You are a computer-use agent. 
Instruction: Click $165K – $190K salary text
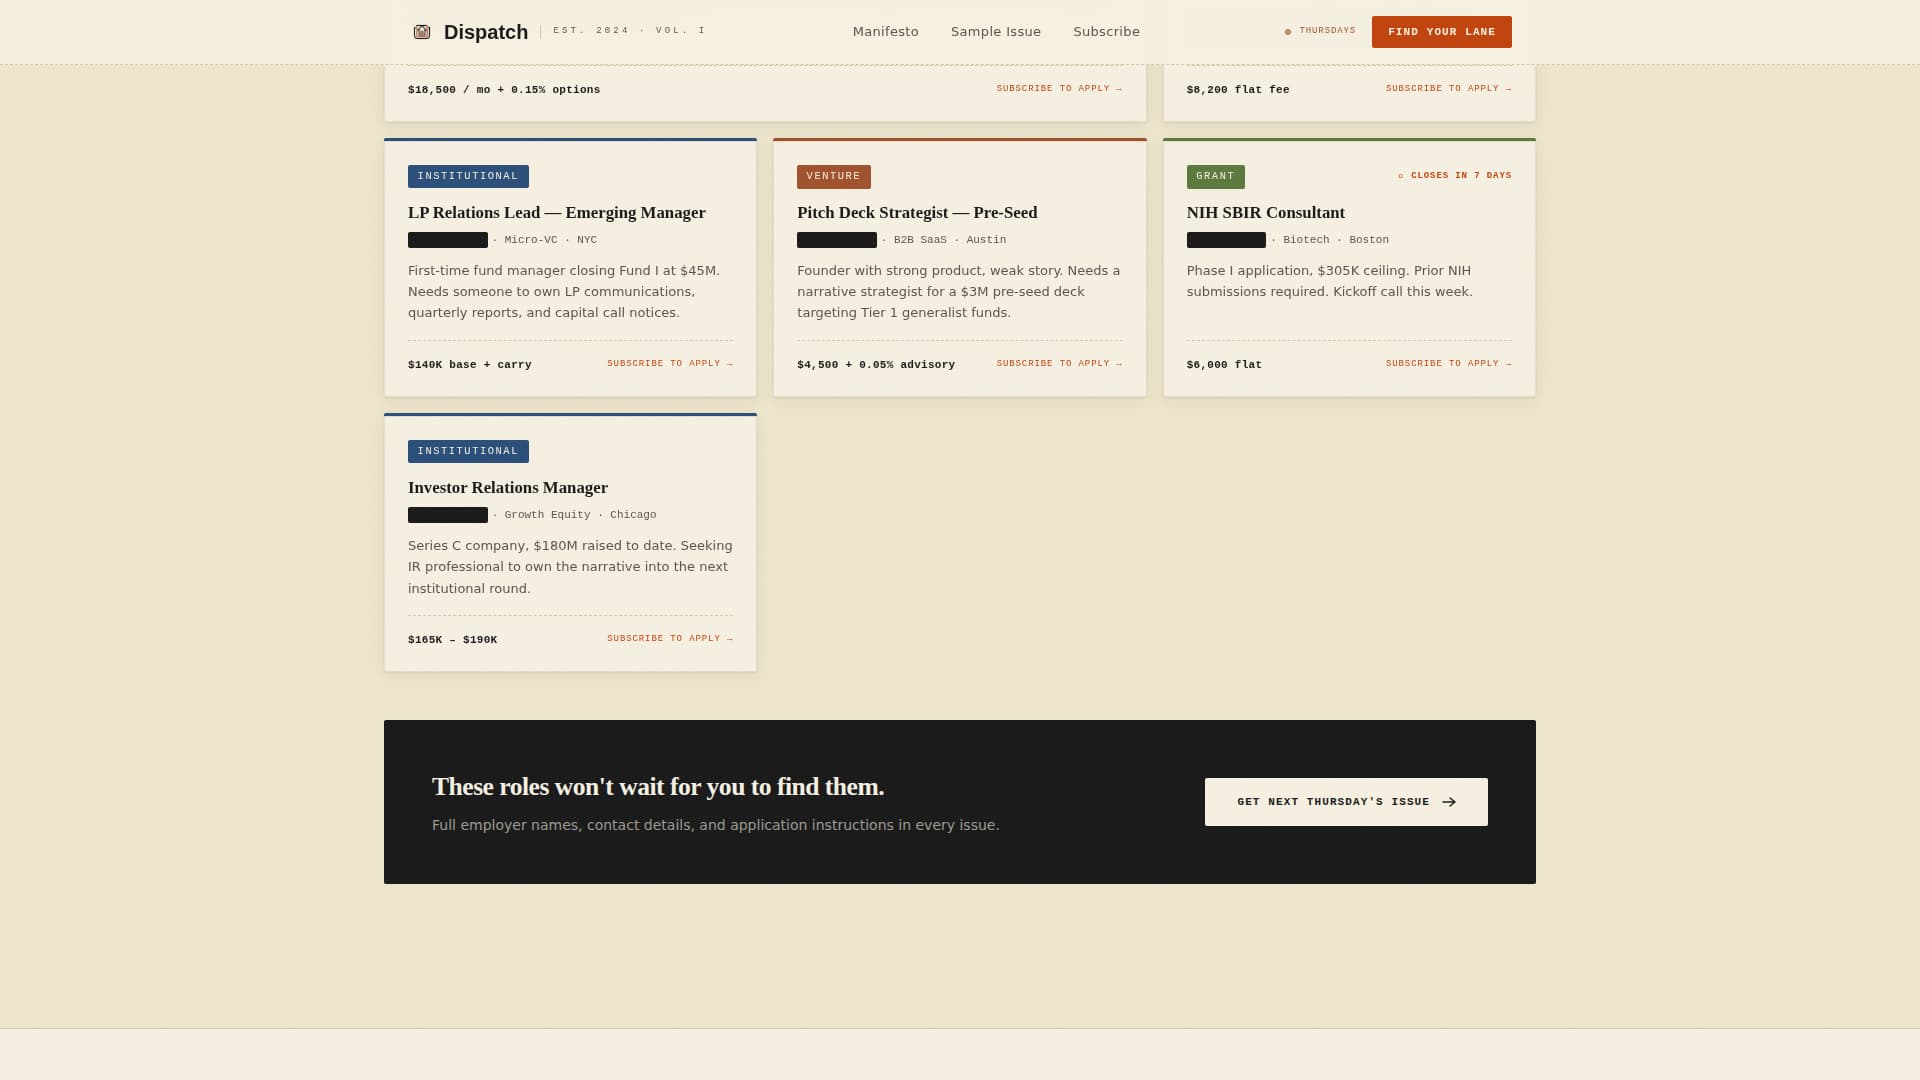452,640
